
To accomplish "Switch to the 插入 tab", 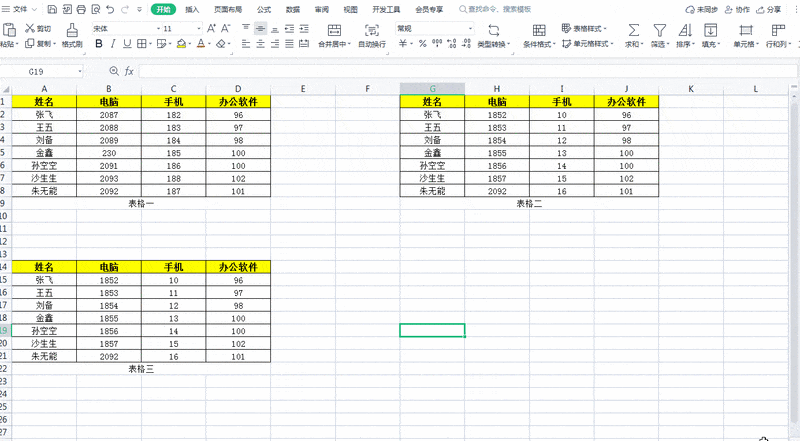I will pyautogui.click(x=192, y=9).
